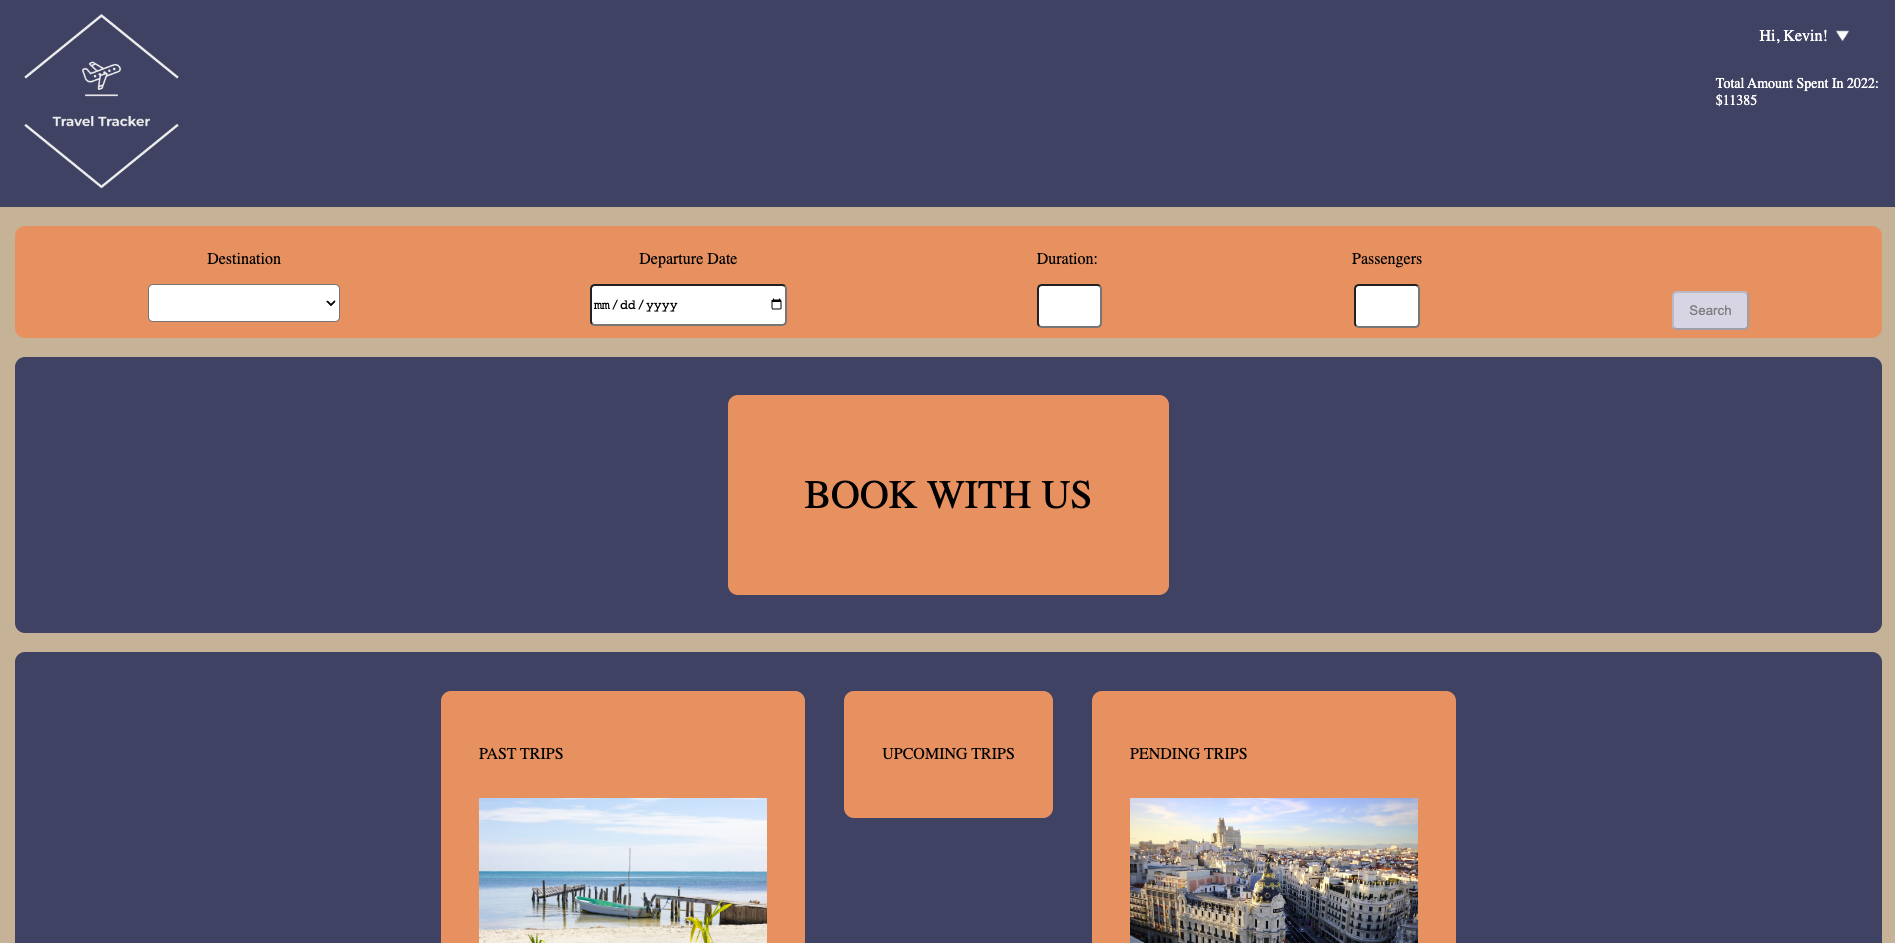The width and height of the screenshot is (1895, 943).
Task: Click the Departure Date mm/dd/yyyy field
Action: (x=670, y=304)
